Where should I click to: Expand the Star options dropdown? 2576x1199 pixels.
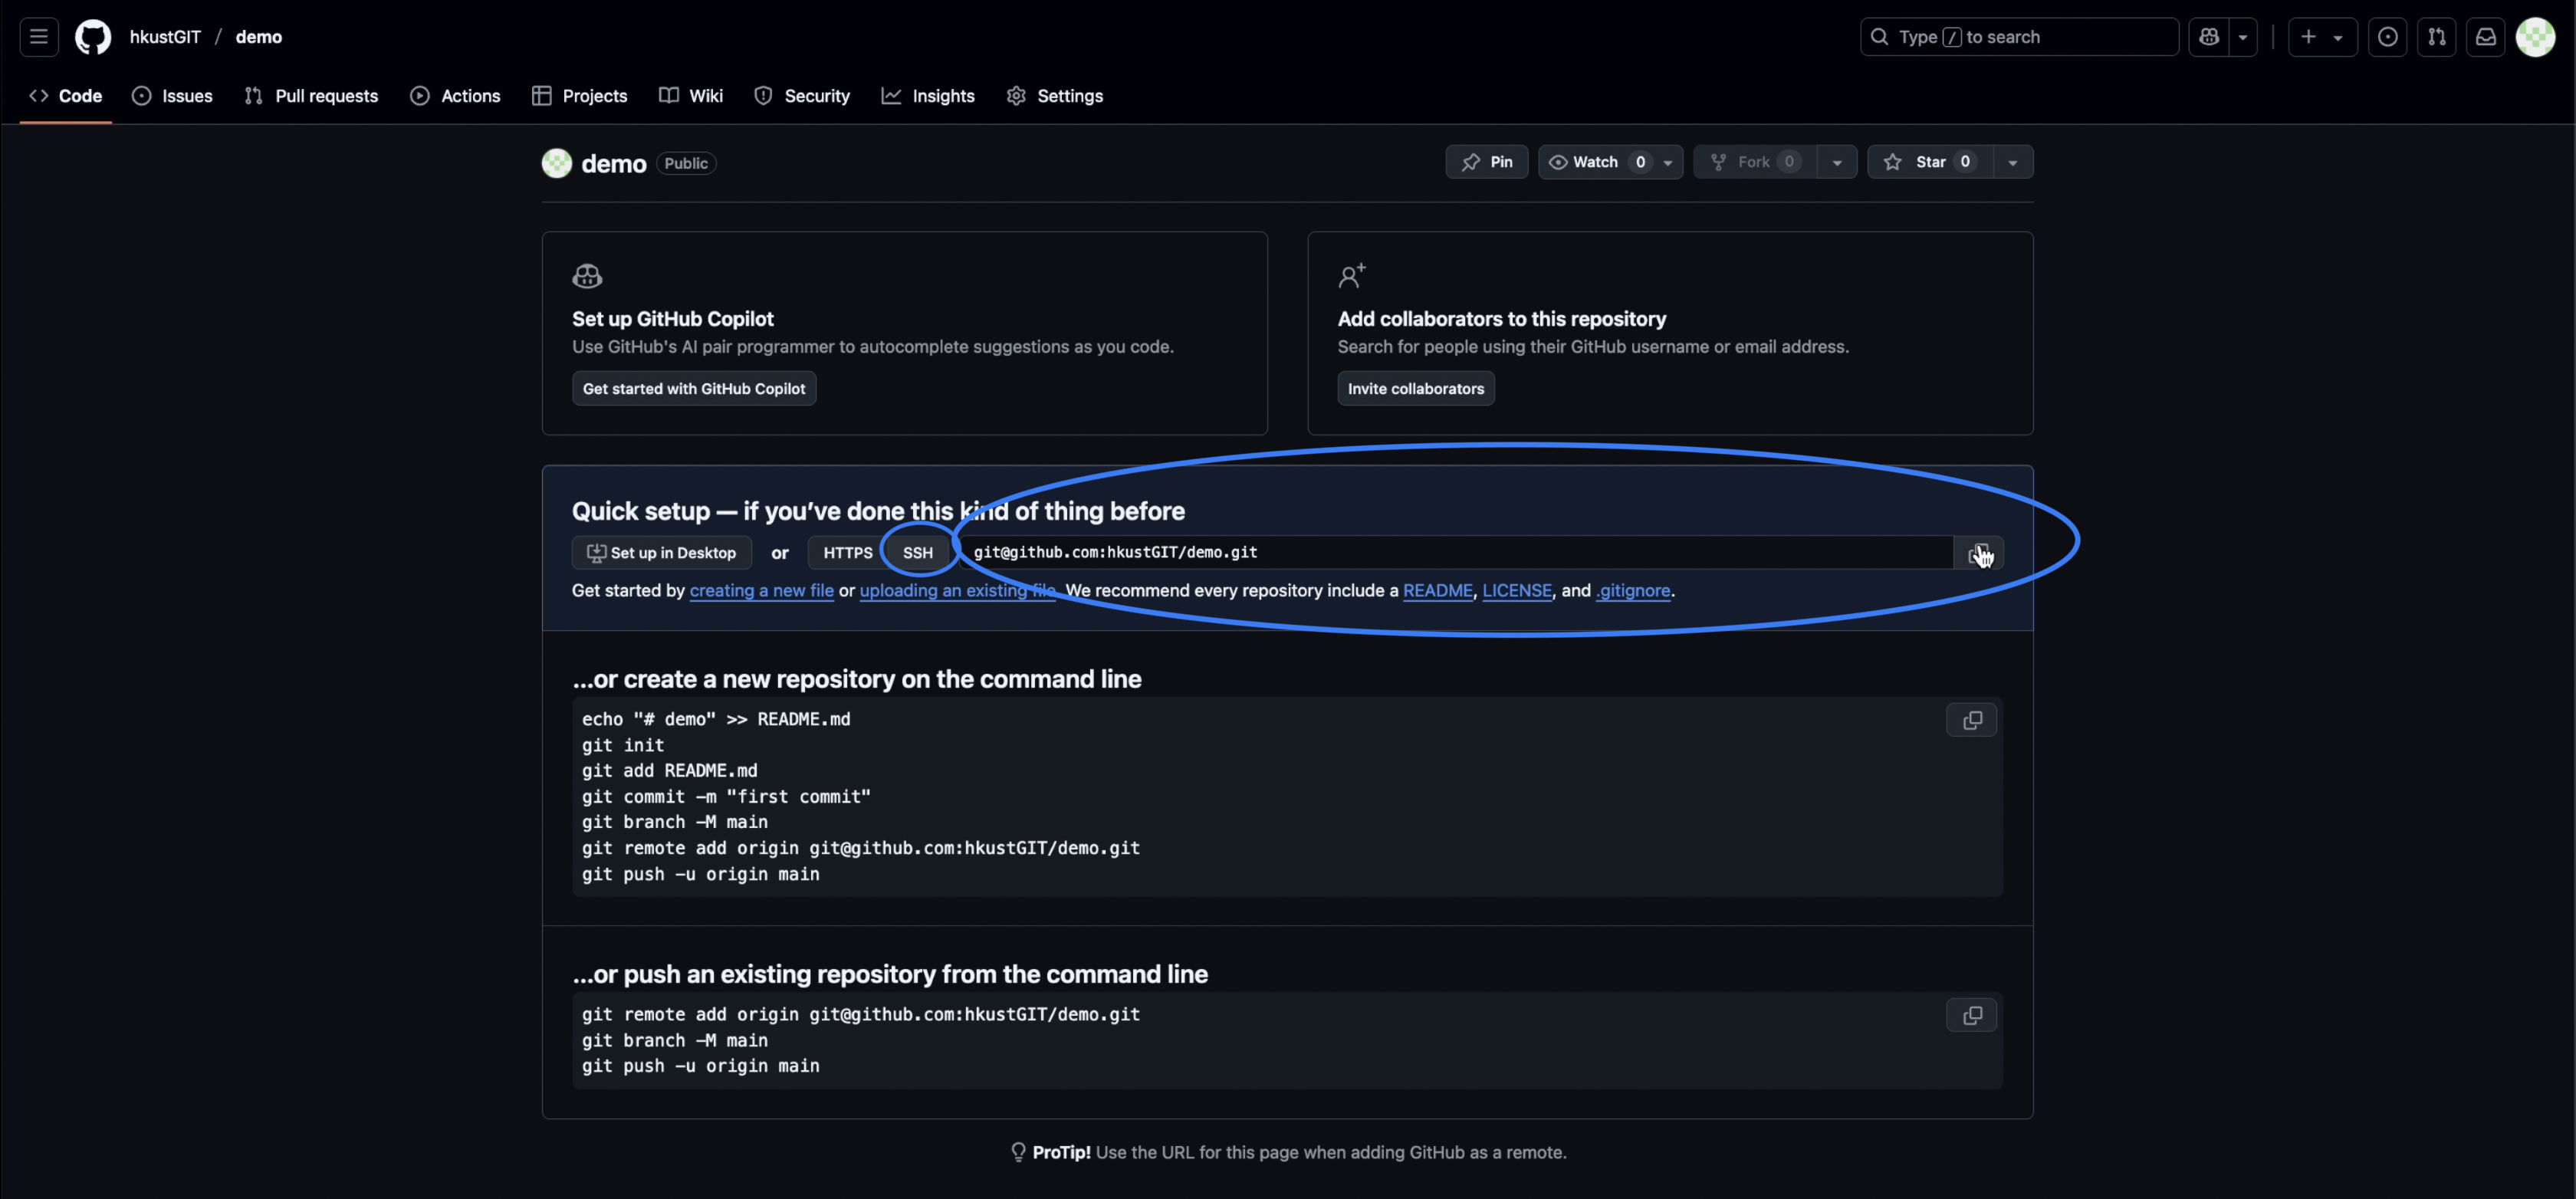(2013, 161)
